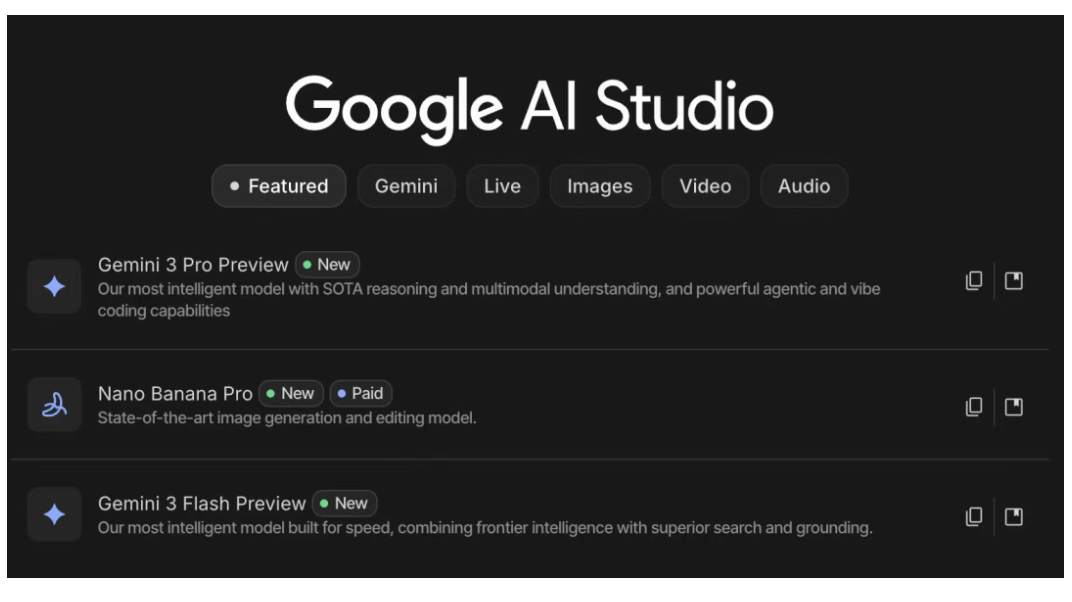The height and width of the screenshot is (602, 1072).
Task: Open the Gemini 3 Pro Preview model title
Action: click(192, 265)
